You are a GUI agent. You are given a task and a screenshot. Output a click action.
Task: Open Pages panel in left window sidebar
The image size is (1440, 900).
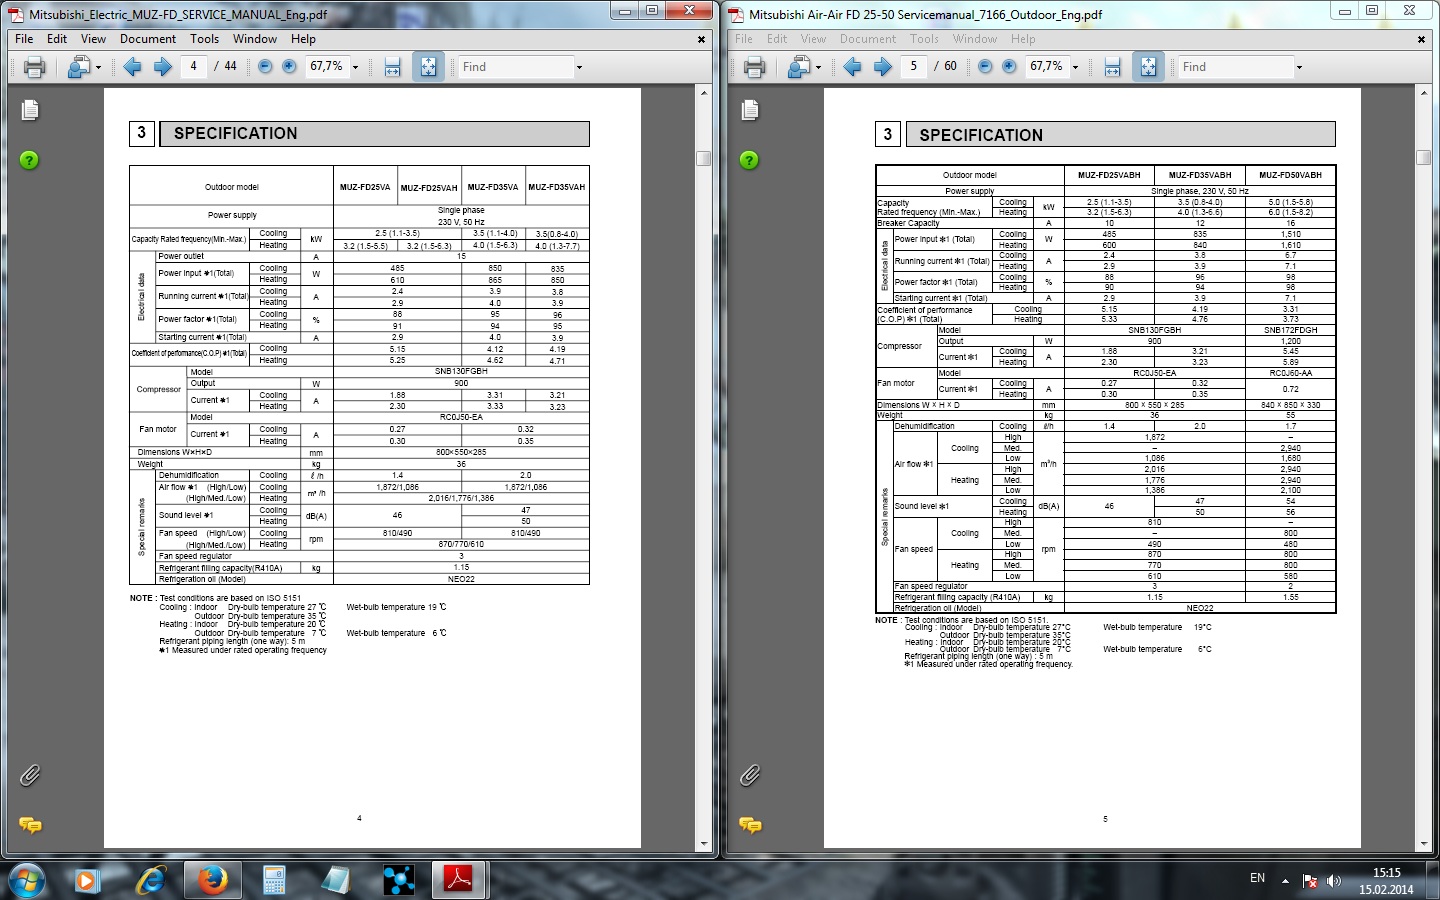tap(30, 110)
